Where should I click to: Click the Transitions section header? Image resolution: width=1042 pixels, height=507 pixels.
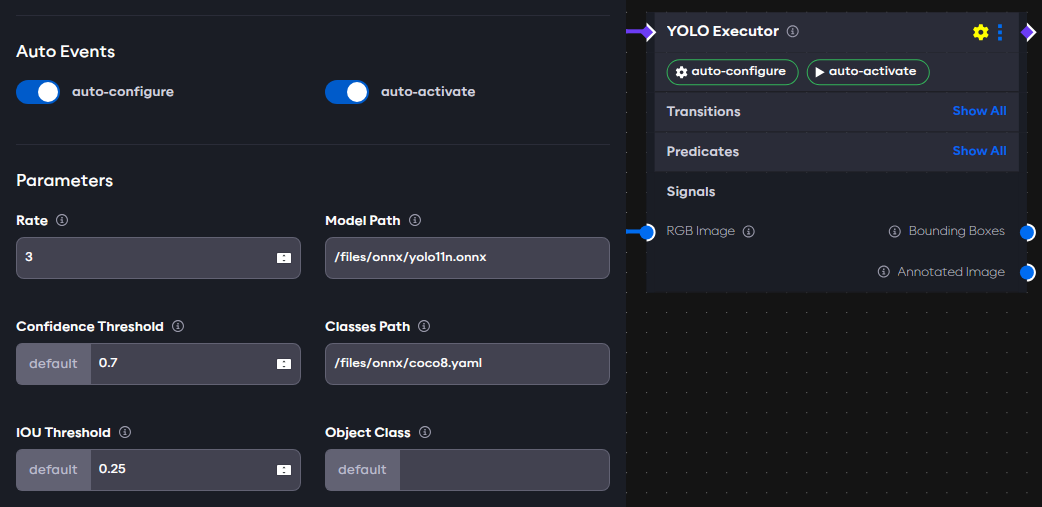704,112
